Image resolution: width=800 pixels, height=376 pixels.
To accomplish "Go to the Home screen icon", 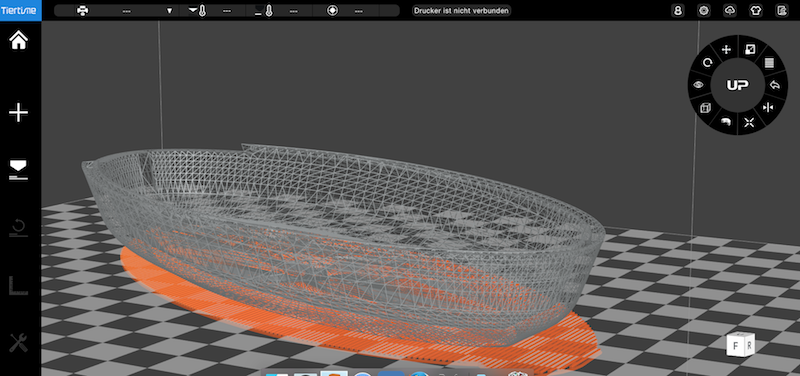I will [19, 40].
